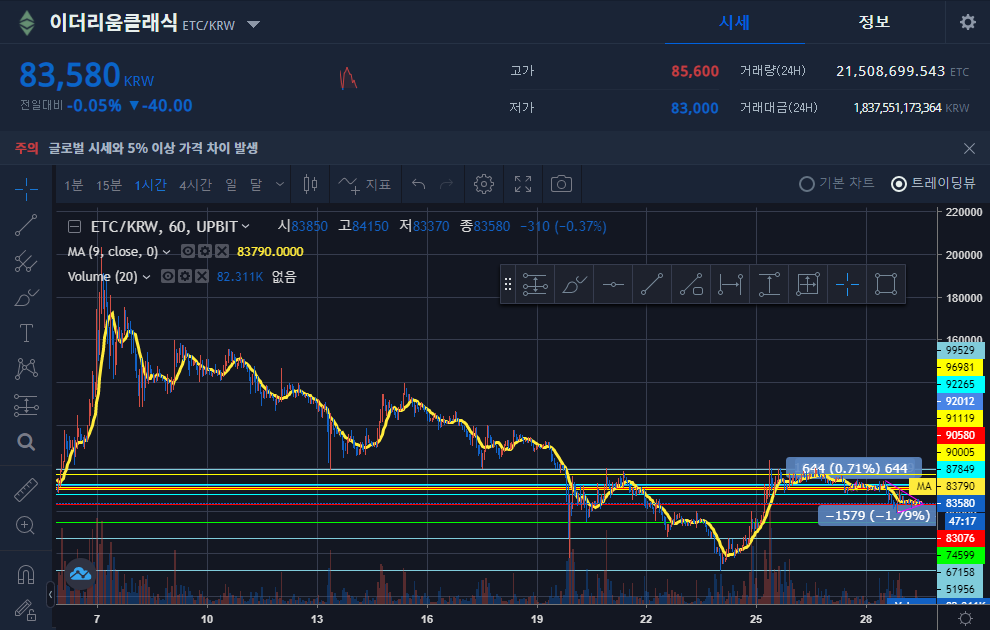Screen dimensions: 990x630
Task: Select the Brush drawing tool
Action: pos(25,297)
